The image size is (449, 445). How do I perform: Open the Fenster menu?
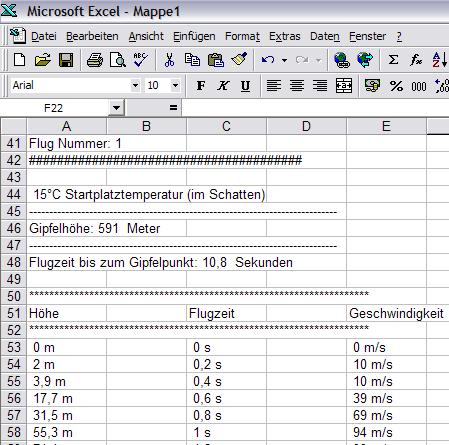(368, 36)
